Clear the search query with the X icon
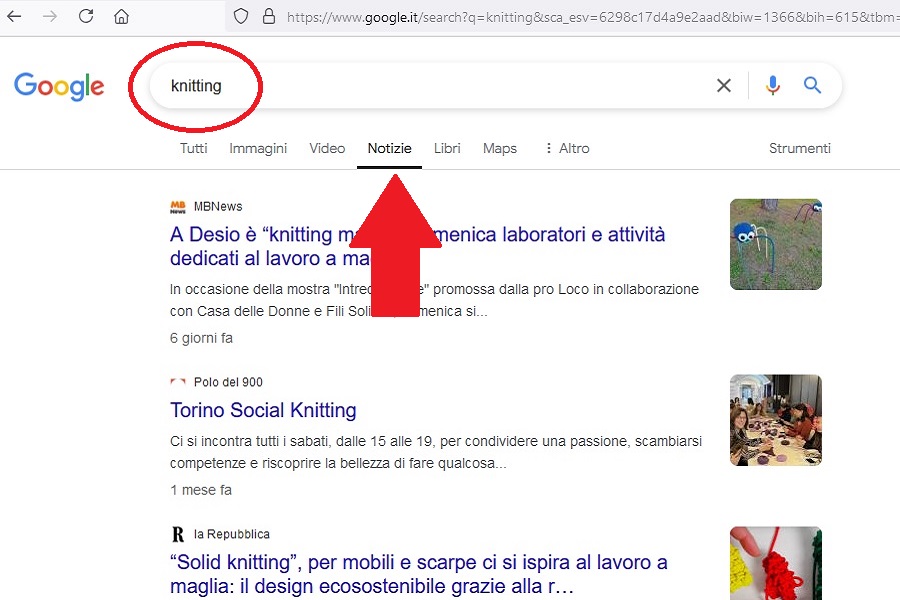The height and width of the screenshot is (600, 900). 724,85
